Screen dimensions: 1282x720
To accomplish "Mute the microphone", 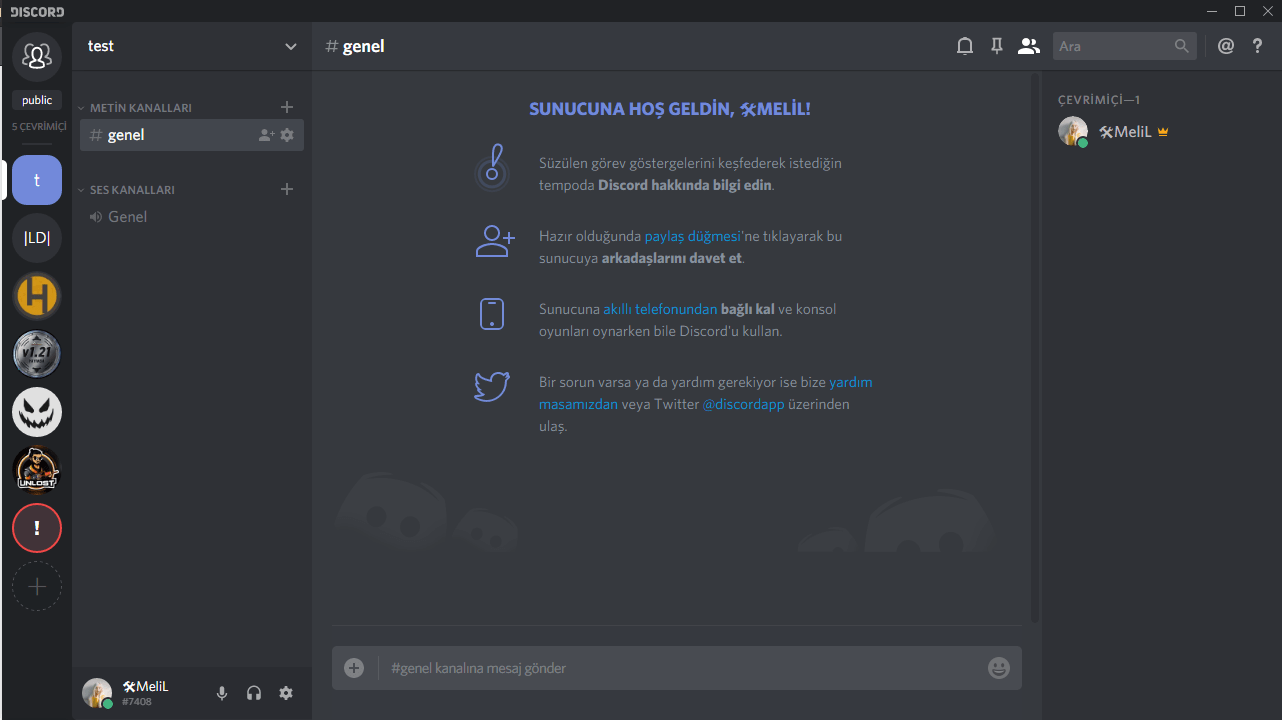I will pyautogui.click(x=222, y=693).
